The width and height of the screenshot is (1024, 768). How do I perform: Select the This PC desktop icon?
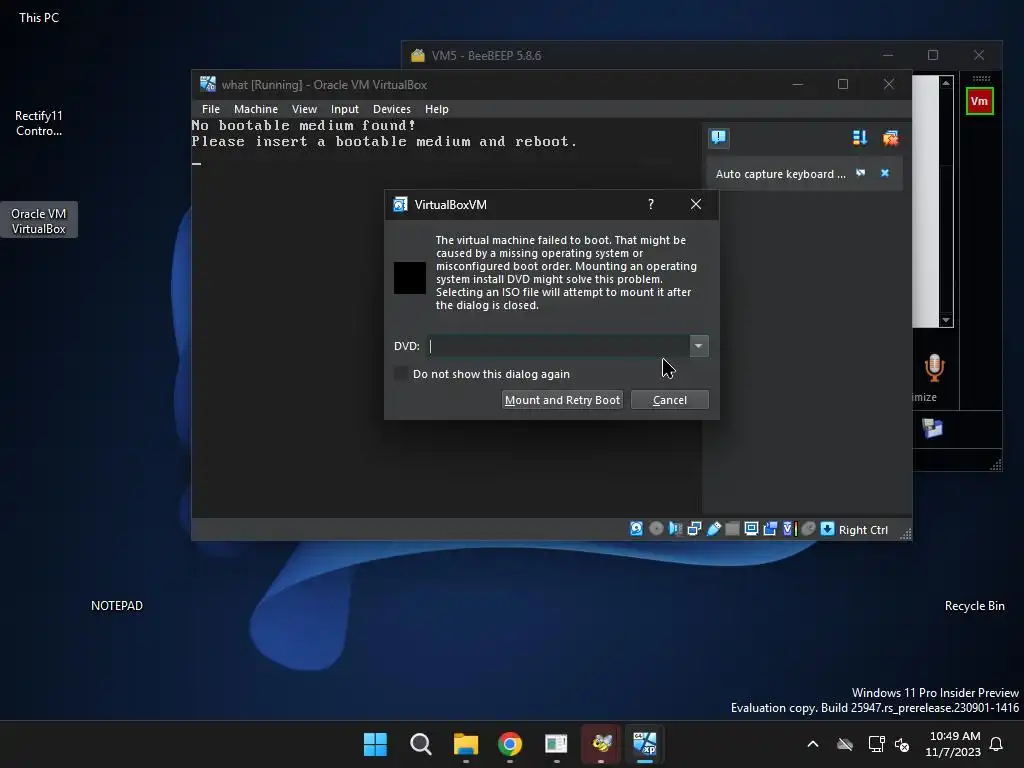(39, 18)
